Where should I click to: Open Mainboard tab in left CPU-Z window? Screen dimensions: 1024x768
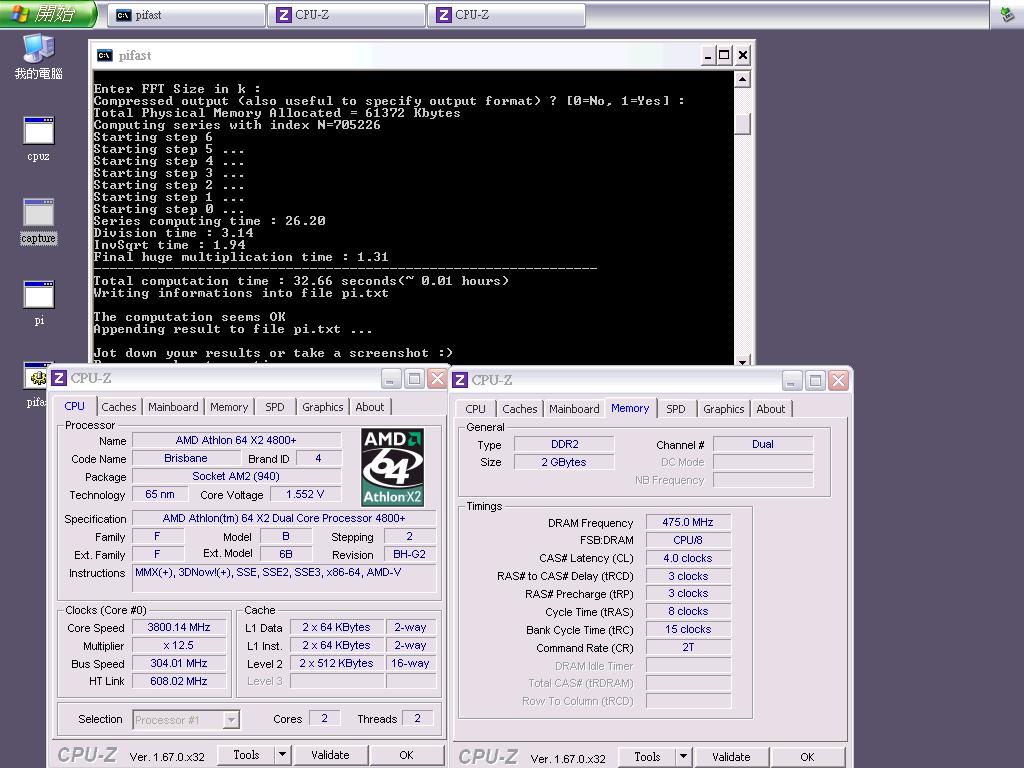[x=173, y=407]
